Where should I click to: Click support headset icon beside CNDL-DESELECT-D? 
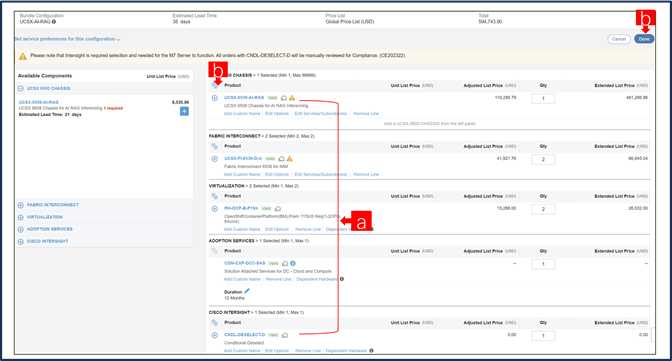point(285,335)
